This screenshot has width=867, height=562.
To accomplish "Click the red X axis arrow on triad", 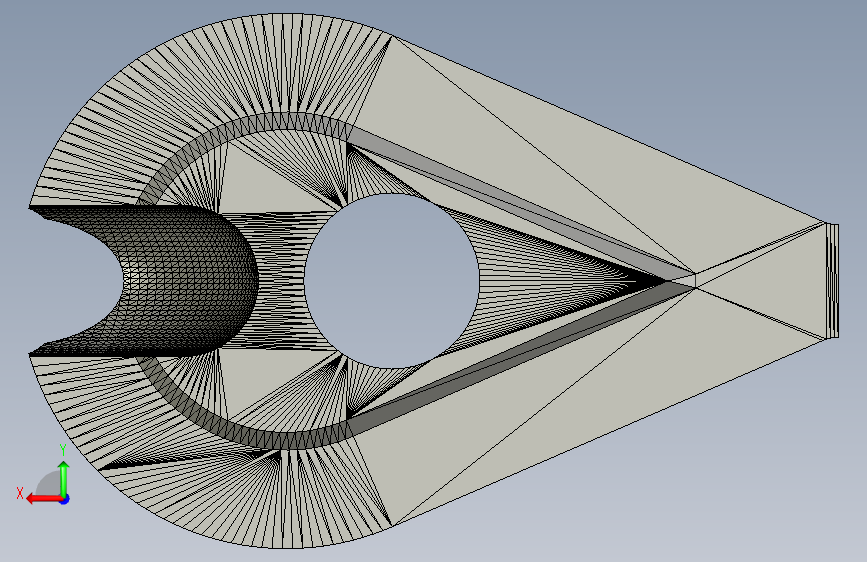I will [x=43, y=499].
